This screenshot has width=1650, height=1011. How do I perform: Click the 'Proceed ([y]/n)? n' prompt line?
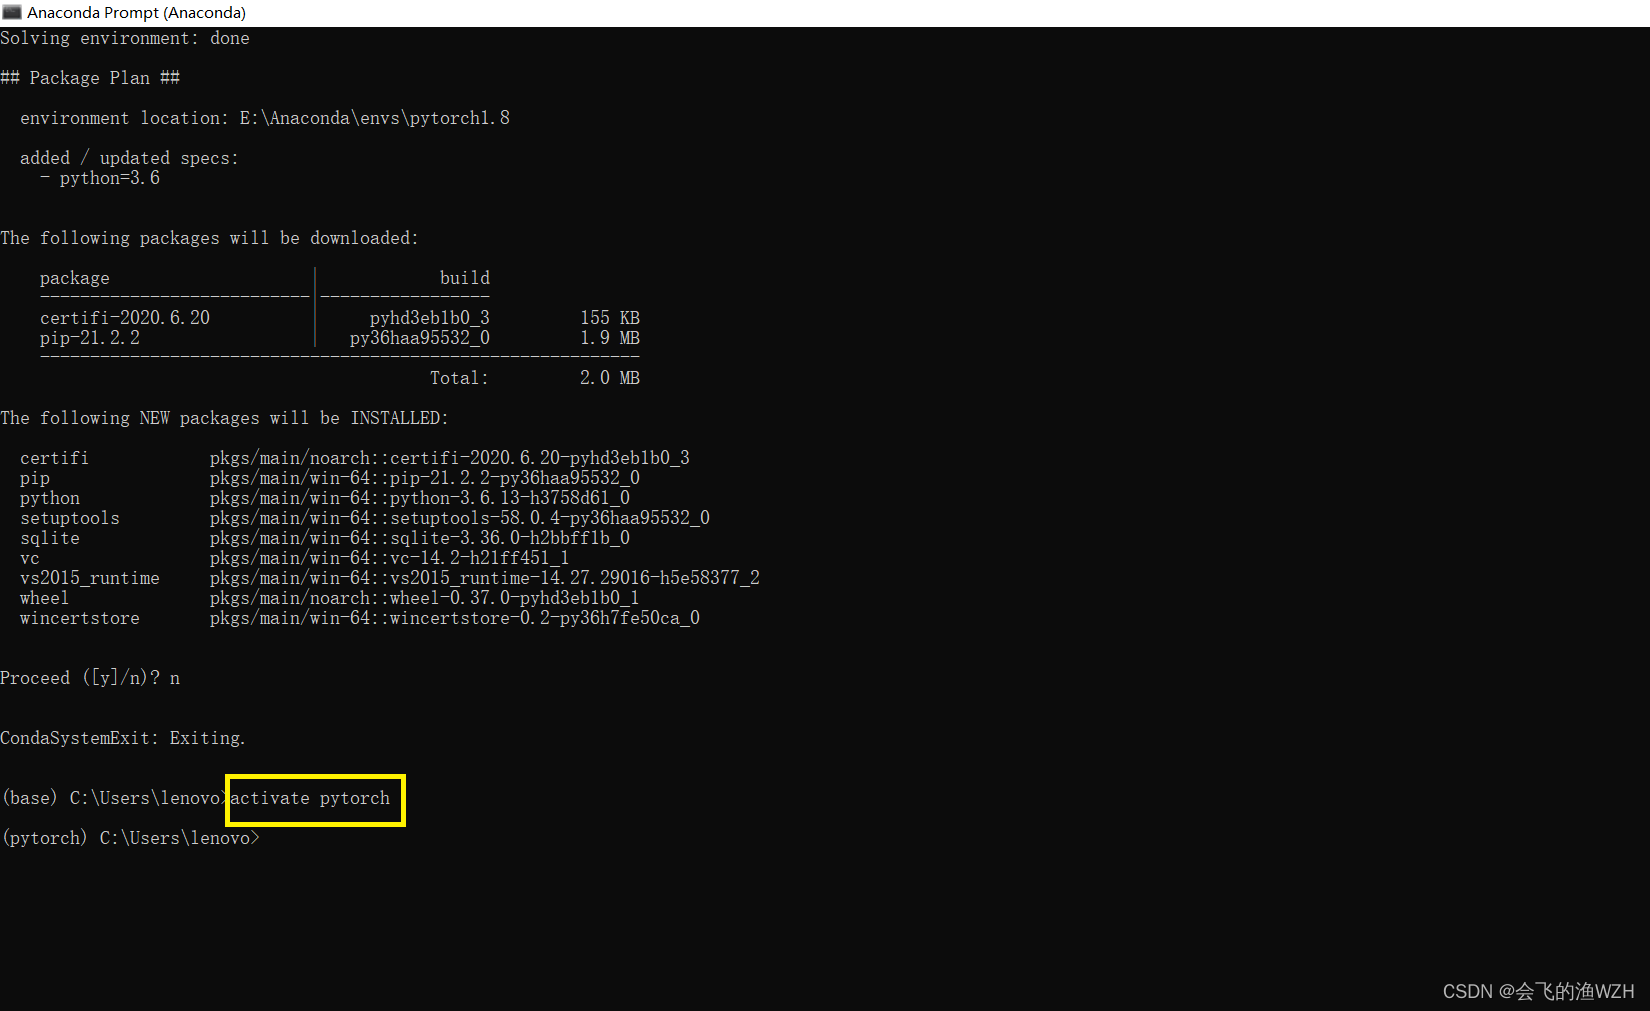click(90, 678)
